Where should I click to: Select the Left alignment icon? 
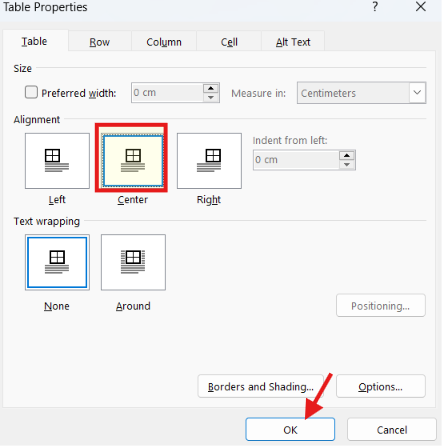coord(57,161)
